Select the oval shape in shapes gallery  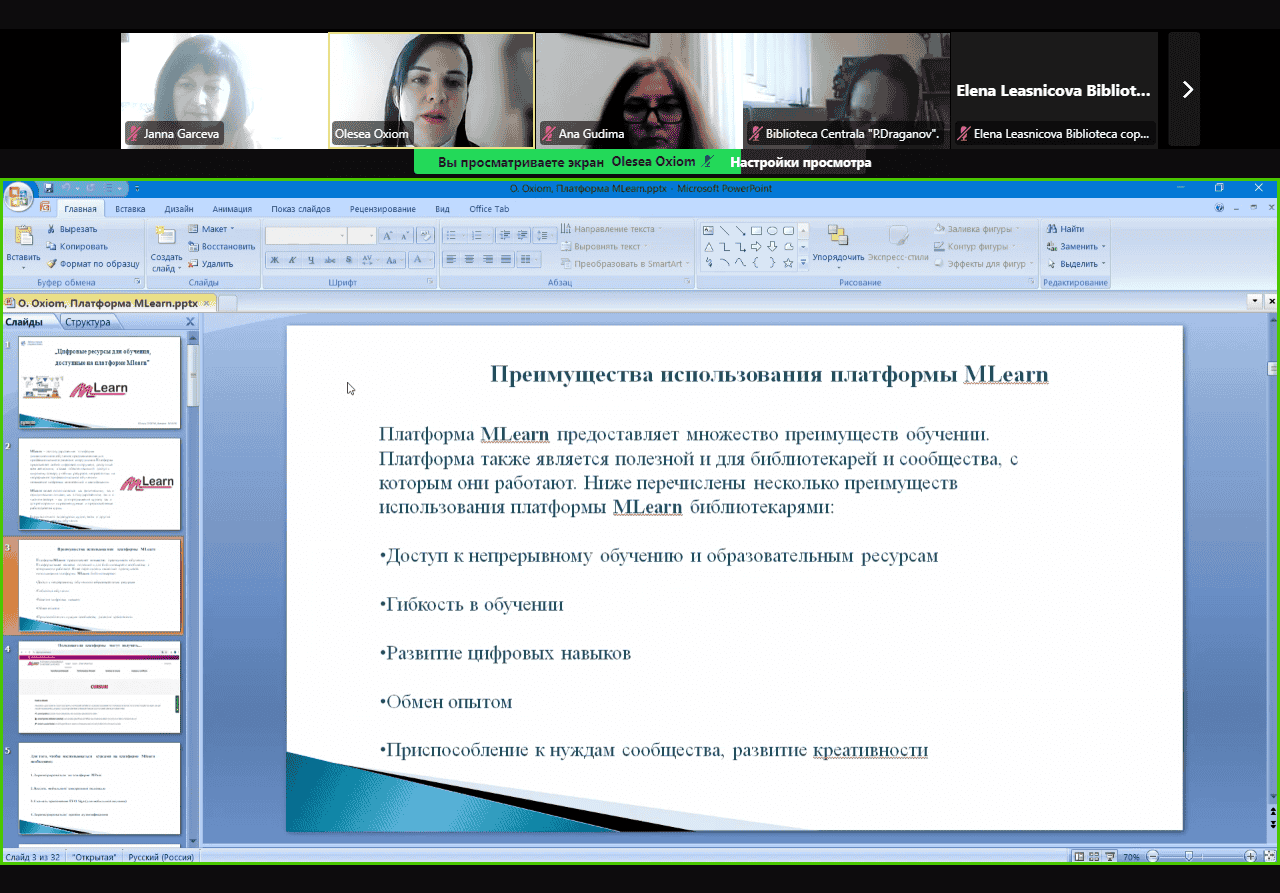point(772,230)
